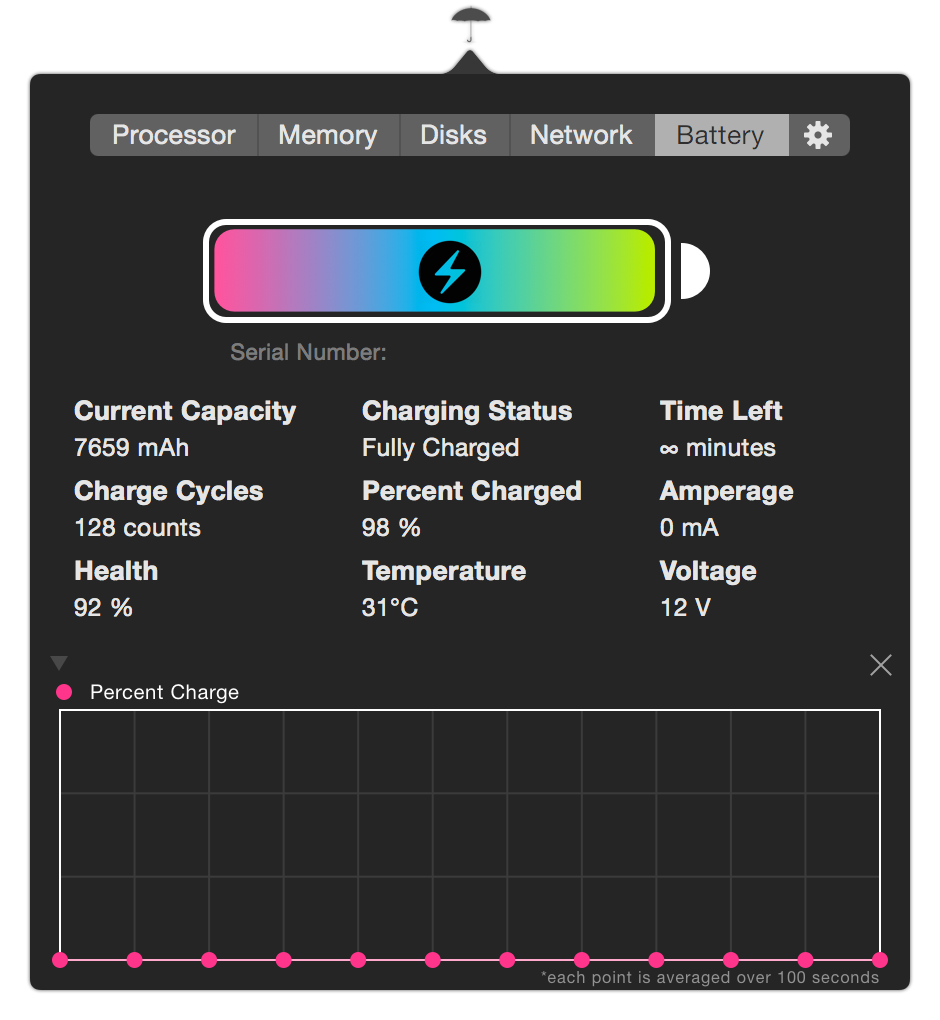Open the Network tab
Viewport: 940px width, 1020px height.
(x=581, y=135)
